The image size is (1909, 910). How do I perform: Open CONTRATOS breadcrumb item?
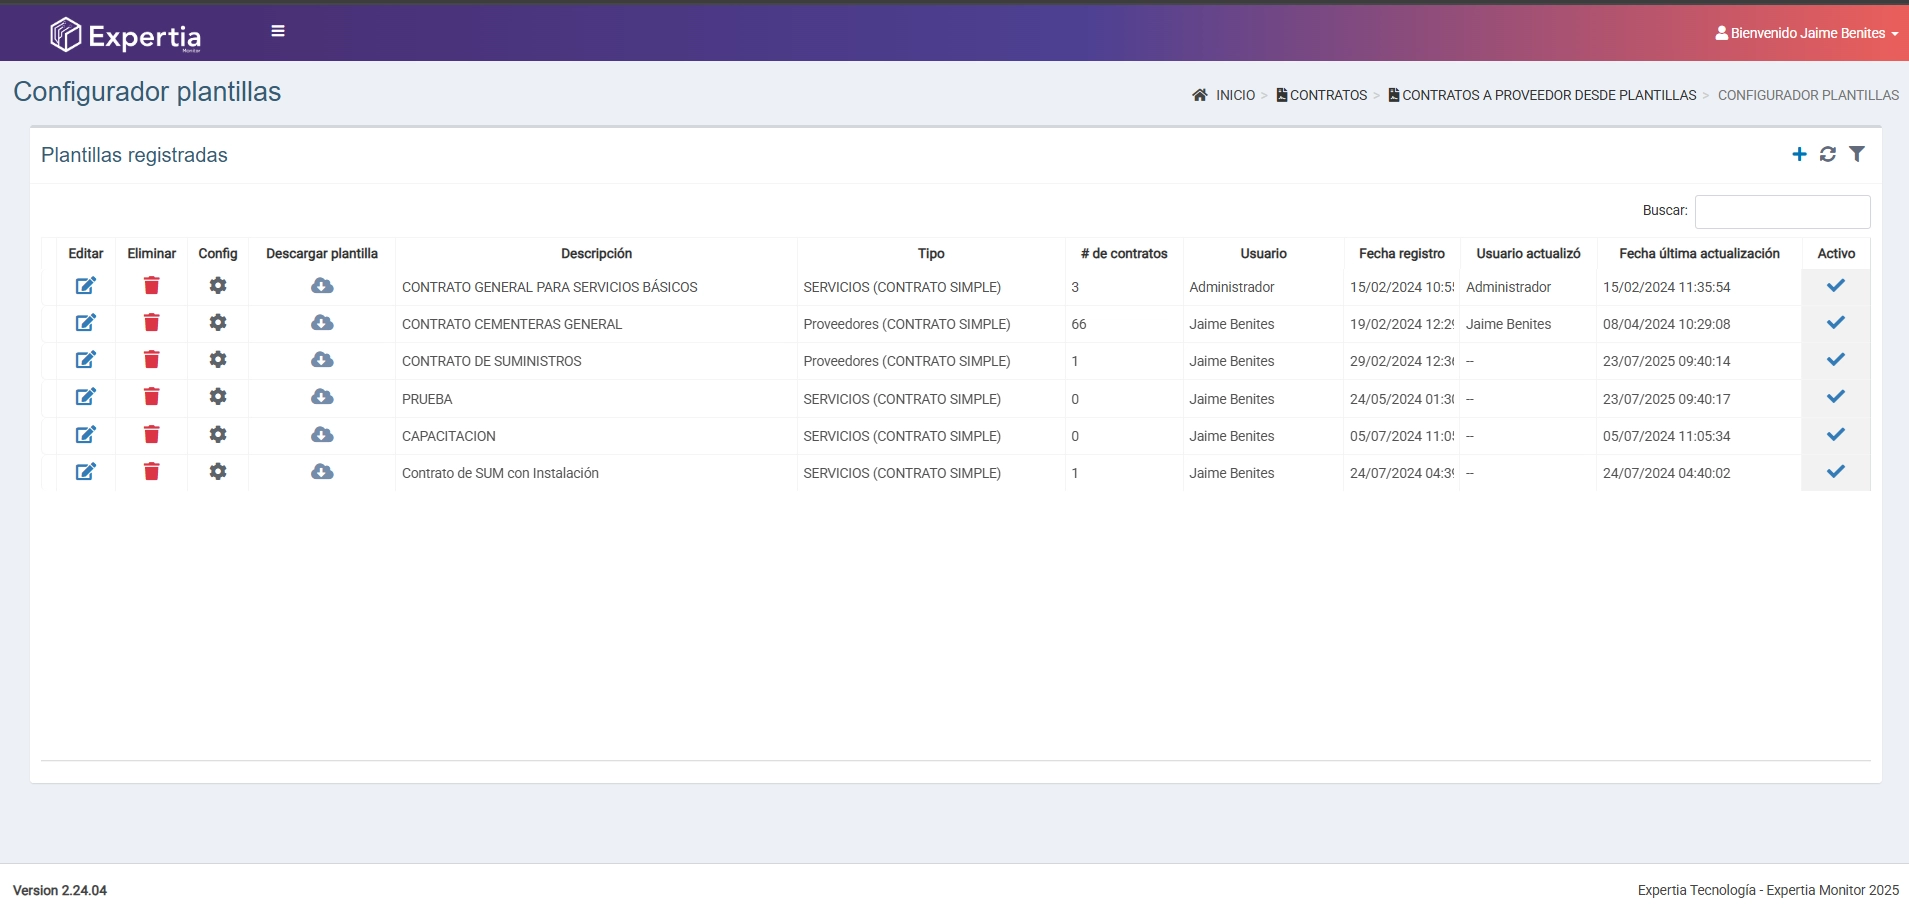click(x=1327, y=95)
